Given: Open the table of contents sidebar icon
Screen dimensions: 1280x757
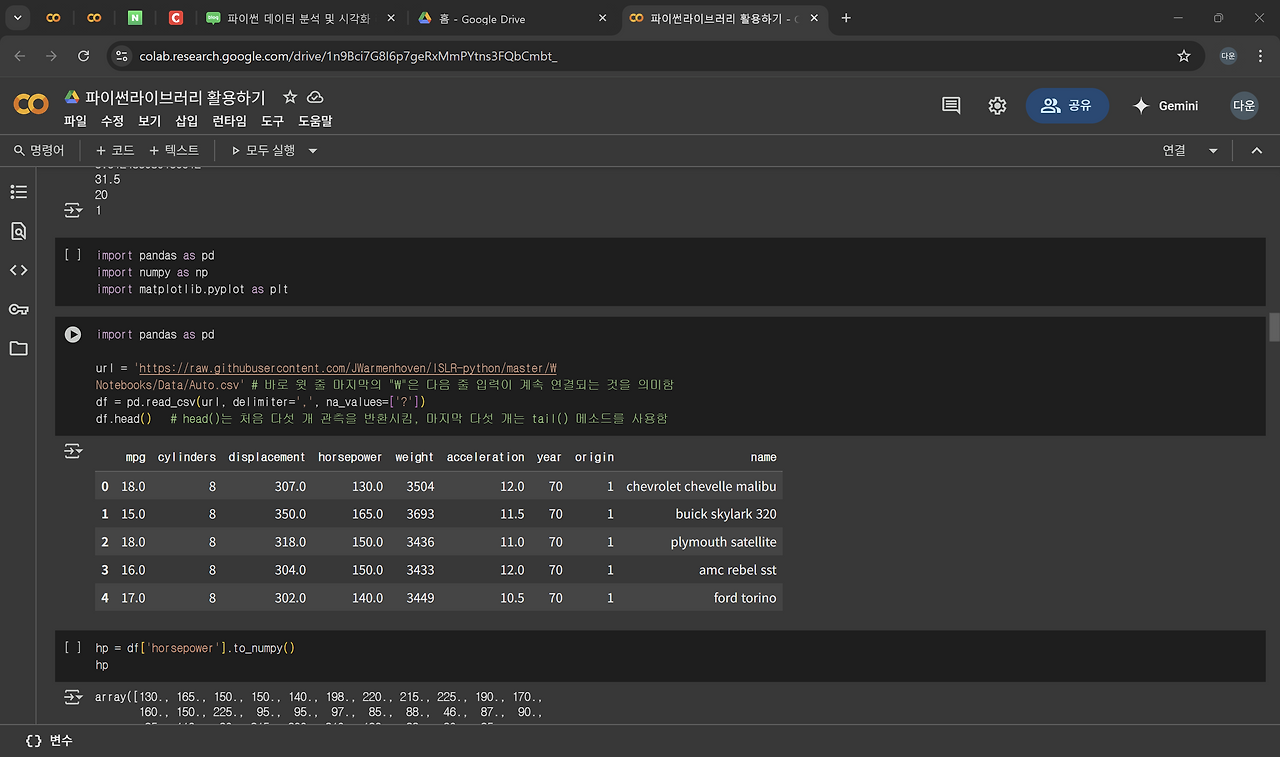Looking at the screenshot, I should click(18, 192).
